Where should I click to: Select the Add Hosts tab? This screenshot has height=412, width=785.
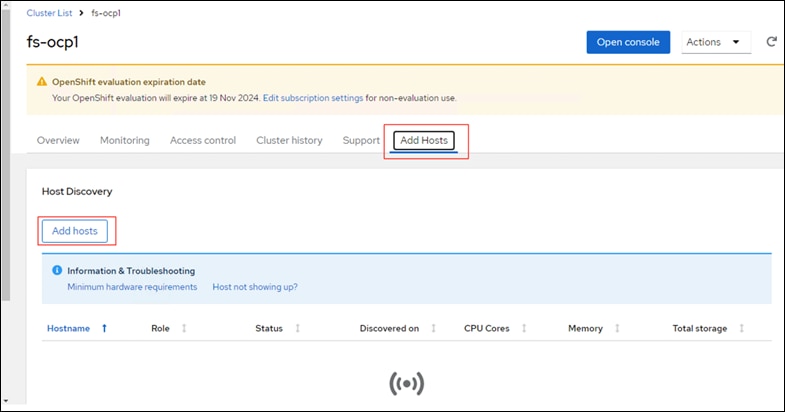tap(424, 140)
